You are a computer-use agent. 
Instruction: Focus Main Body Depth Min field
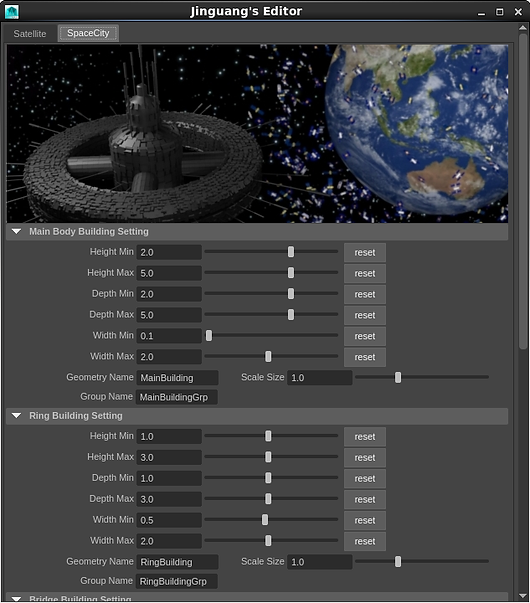(x=169, y=294)
